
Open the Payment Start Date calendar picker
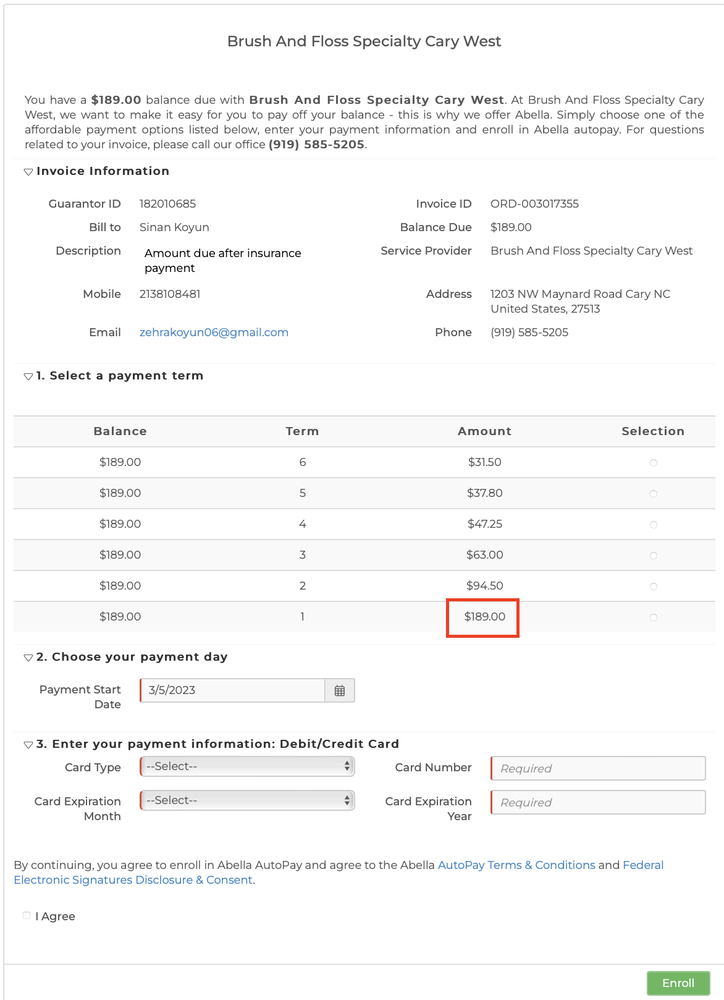pyautogui.click(x=340, y=691)
